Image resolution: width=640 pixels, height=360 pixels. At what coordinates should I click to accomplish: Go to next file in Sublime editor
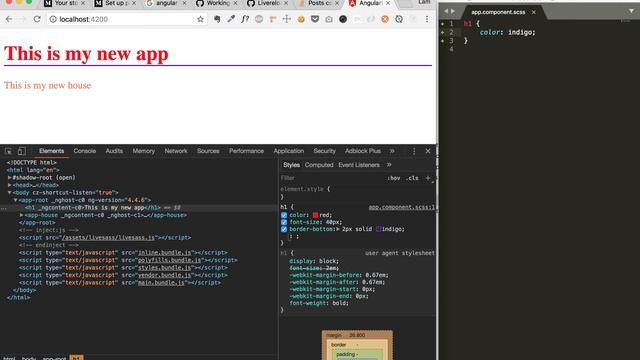click(453, 11)
